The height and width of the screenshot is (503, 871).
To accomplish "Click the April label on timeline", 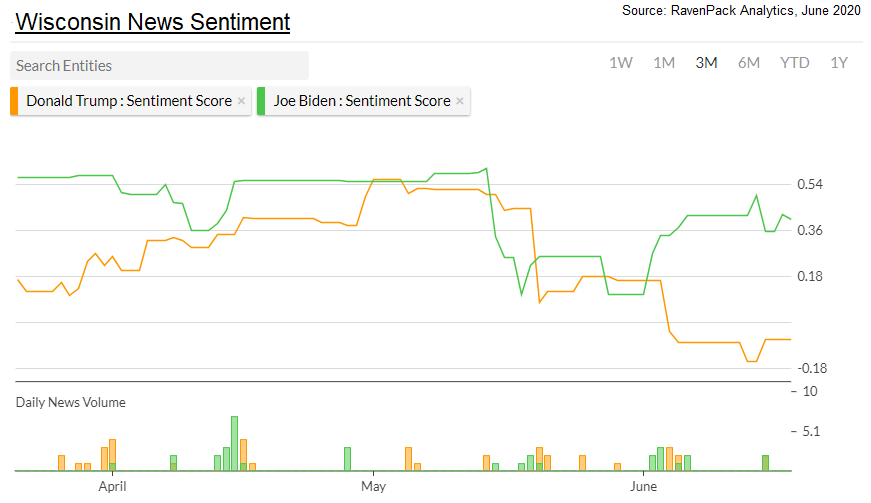I will click(x=112, y=487).
